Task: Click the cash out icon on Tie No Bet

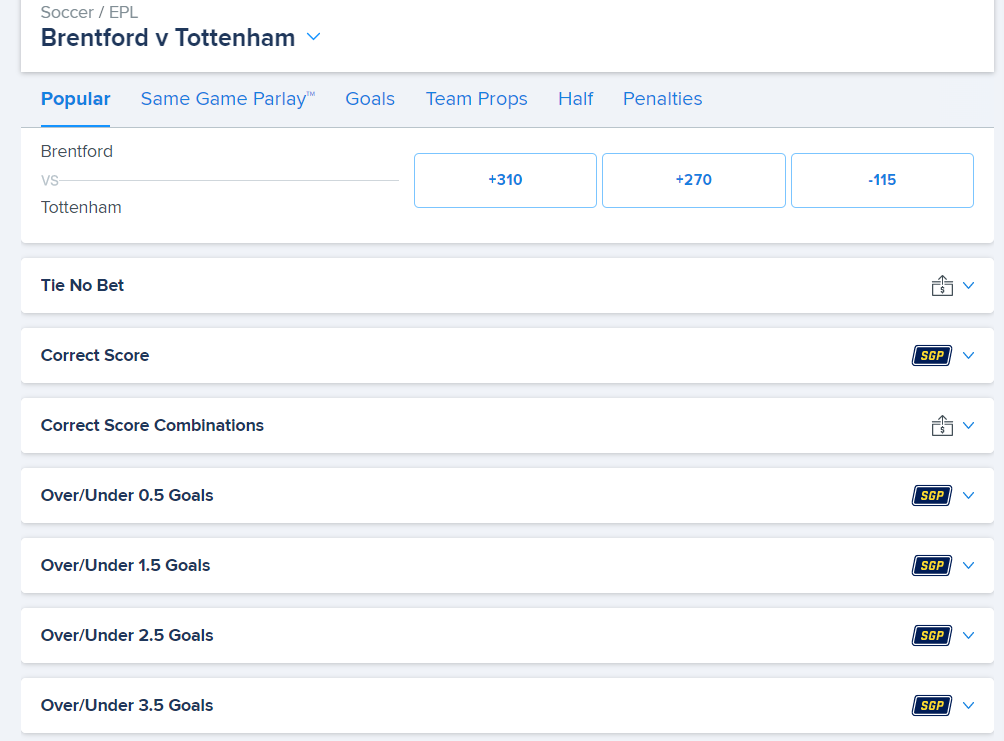Action: [x=942, y=286]
